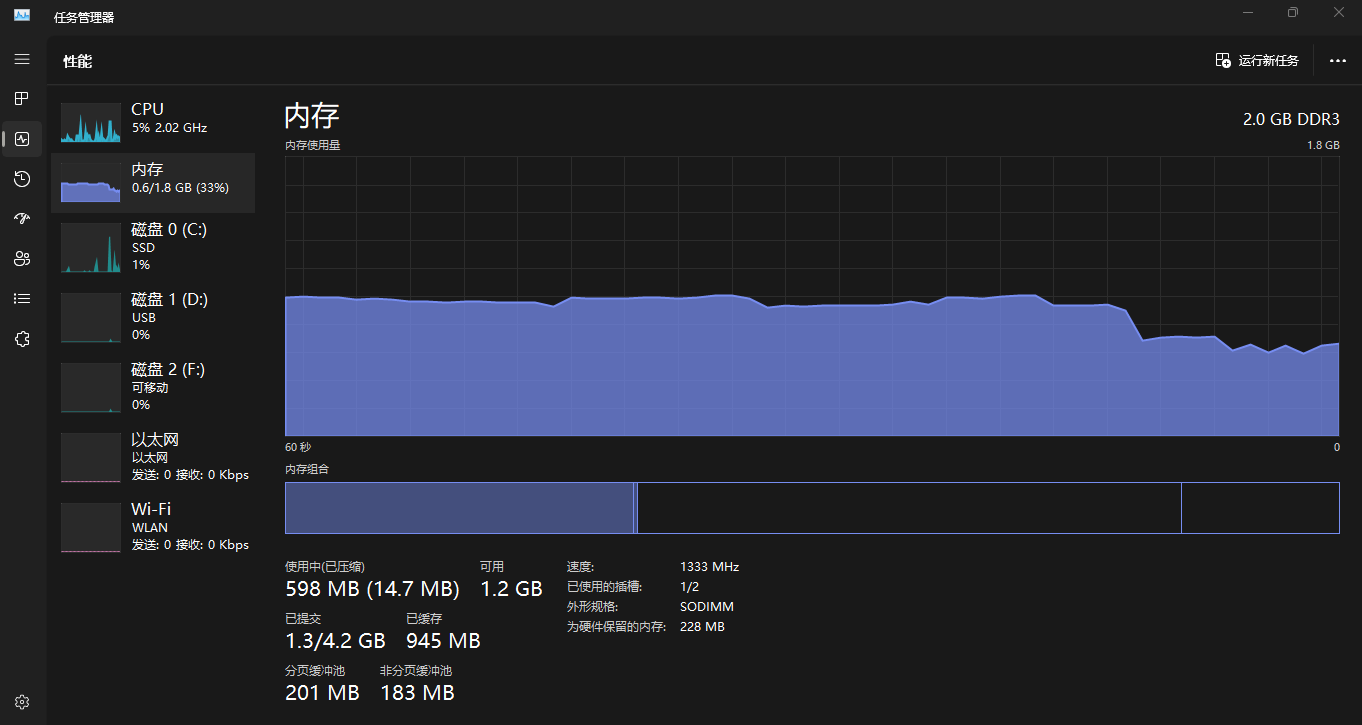The height and width of the screenshot is (725, 1362).
Task: Select 磁盘 1 (D:) USB entry
Action: point(153,317)
